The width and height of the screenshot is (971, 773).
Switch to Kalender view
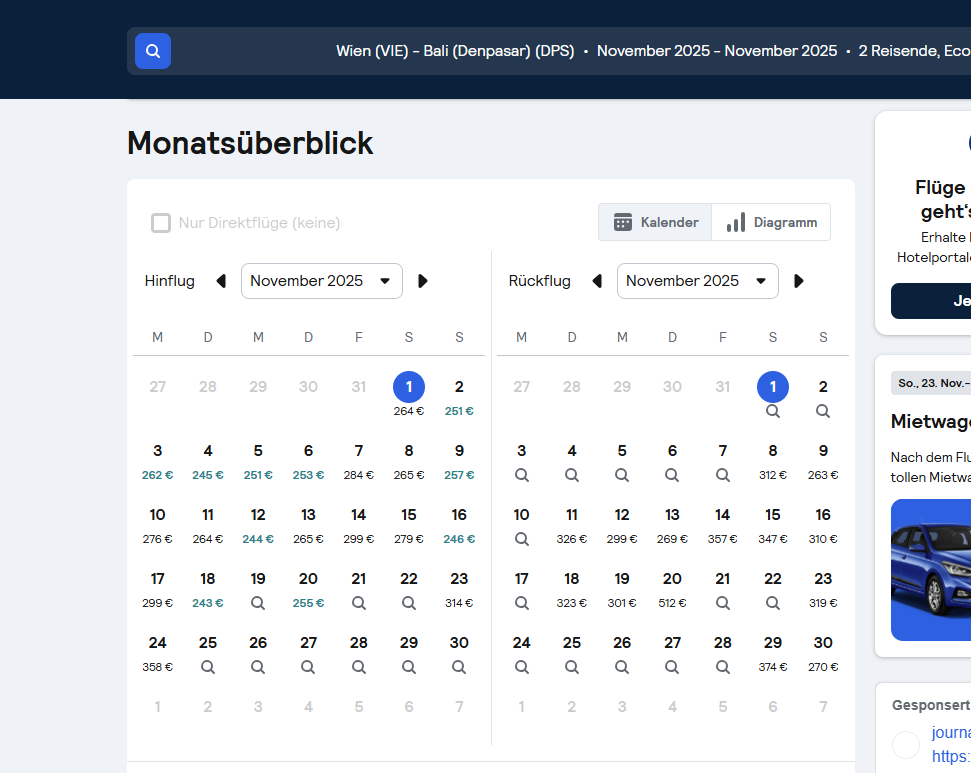click(655, 222)
